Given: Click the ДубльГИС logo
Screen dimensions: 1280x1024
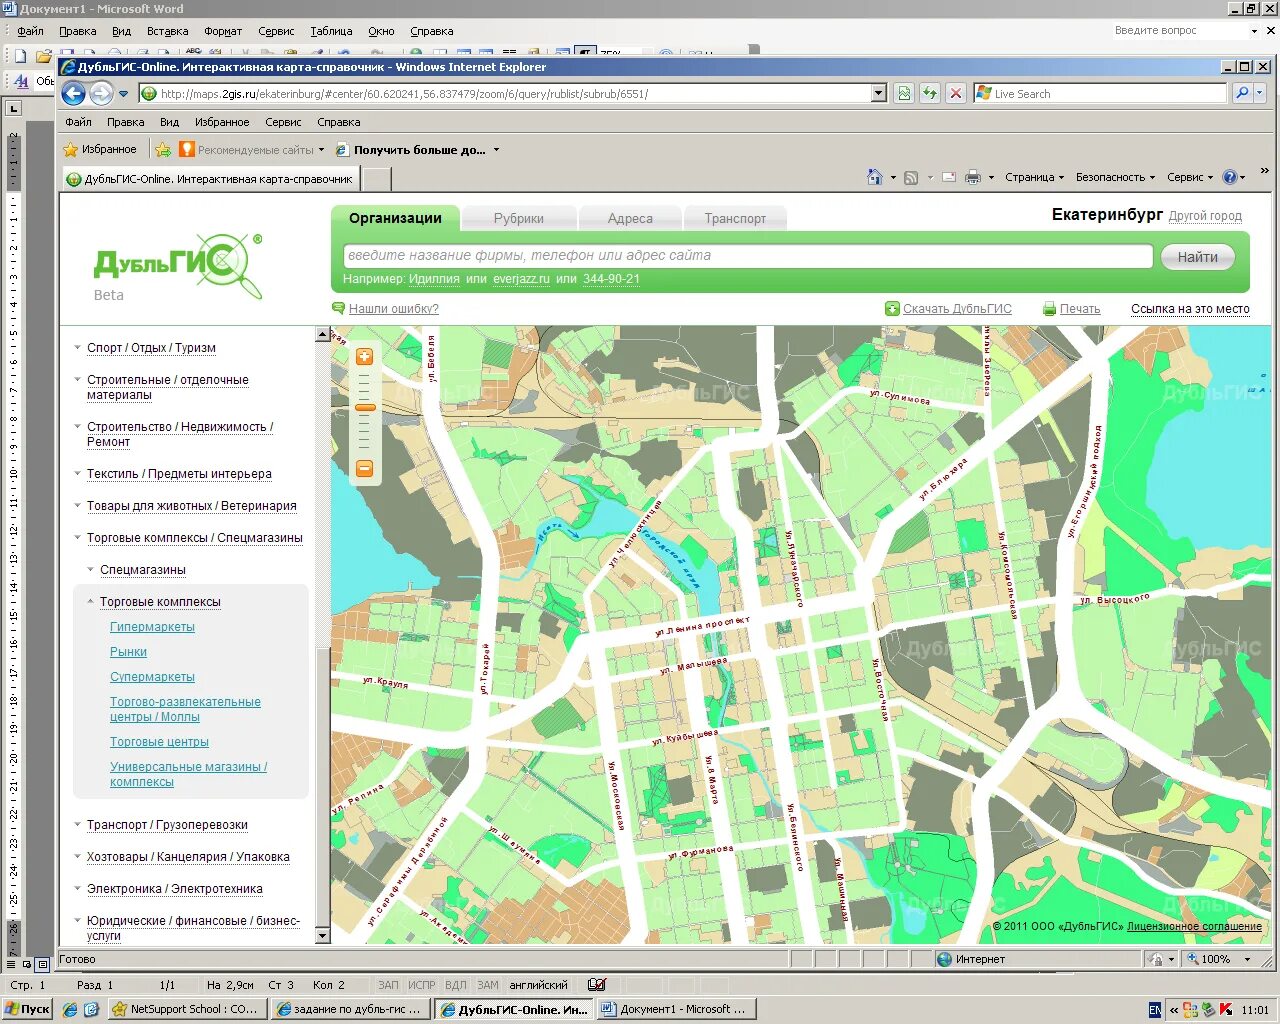Looking at the screenshot, I should [x=178, y=265].
